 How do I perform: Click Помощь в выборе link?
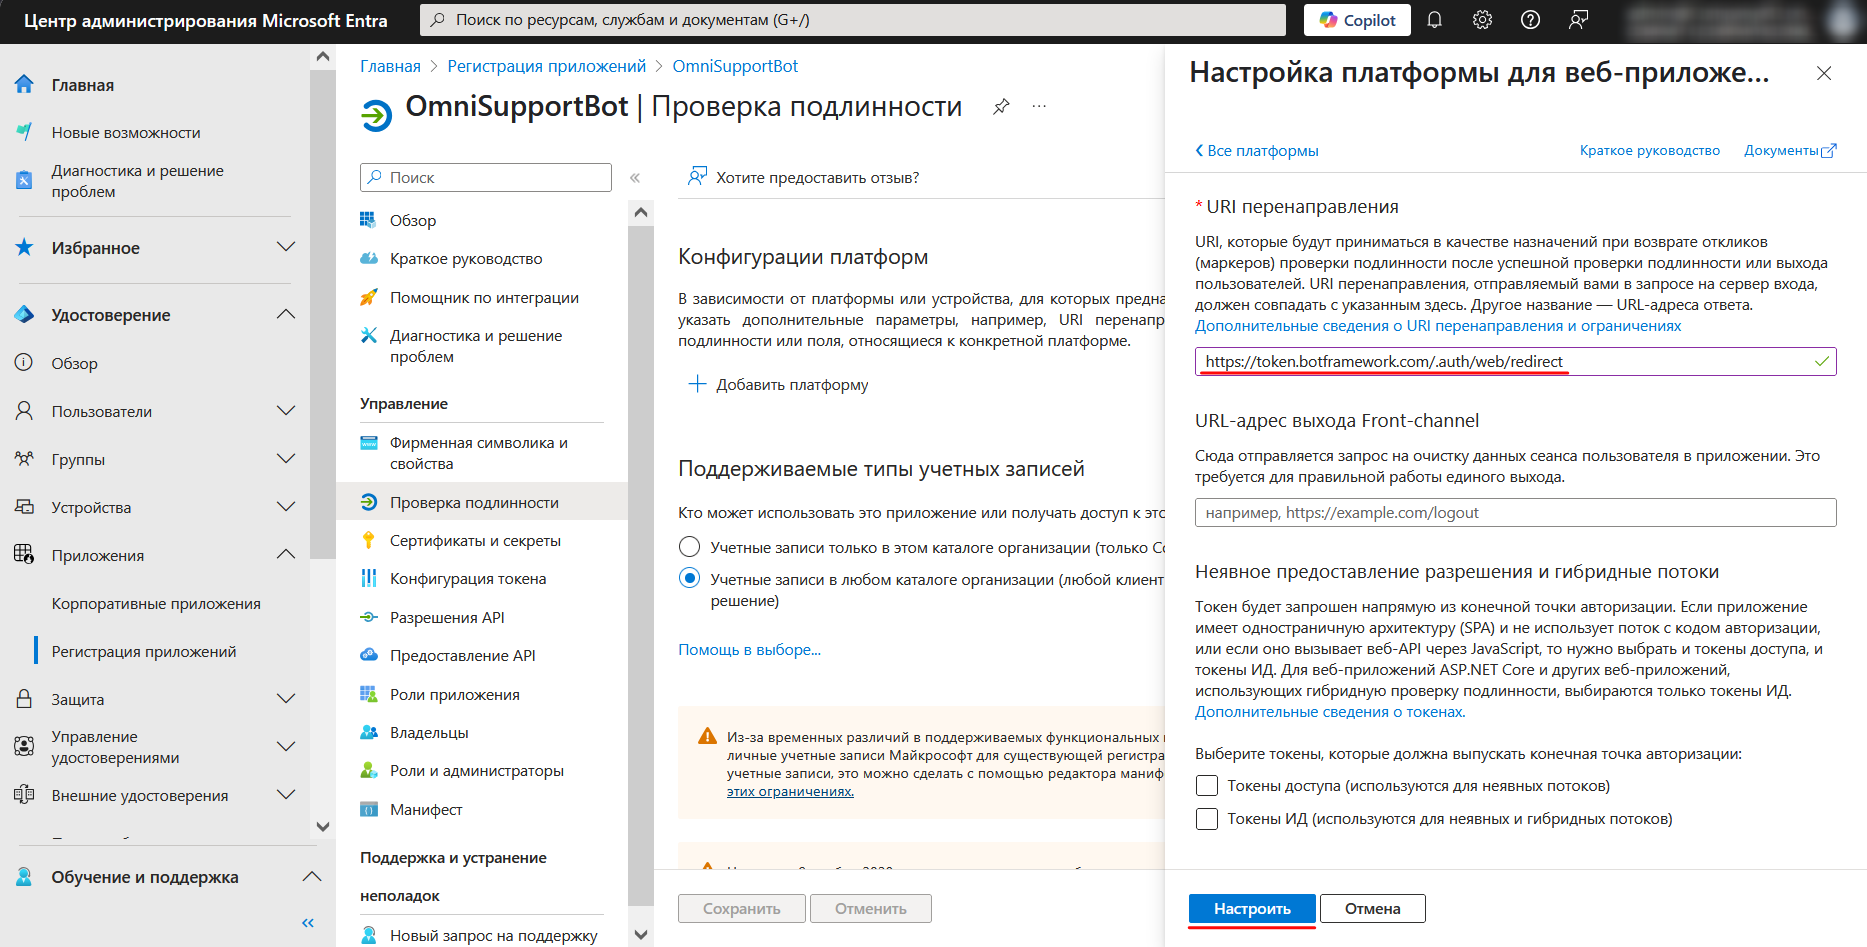coord(749,650)
